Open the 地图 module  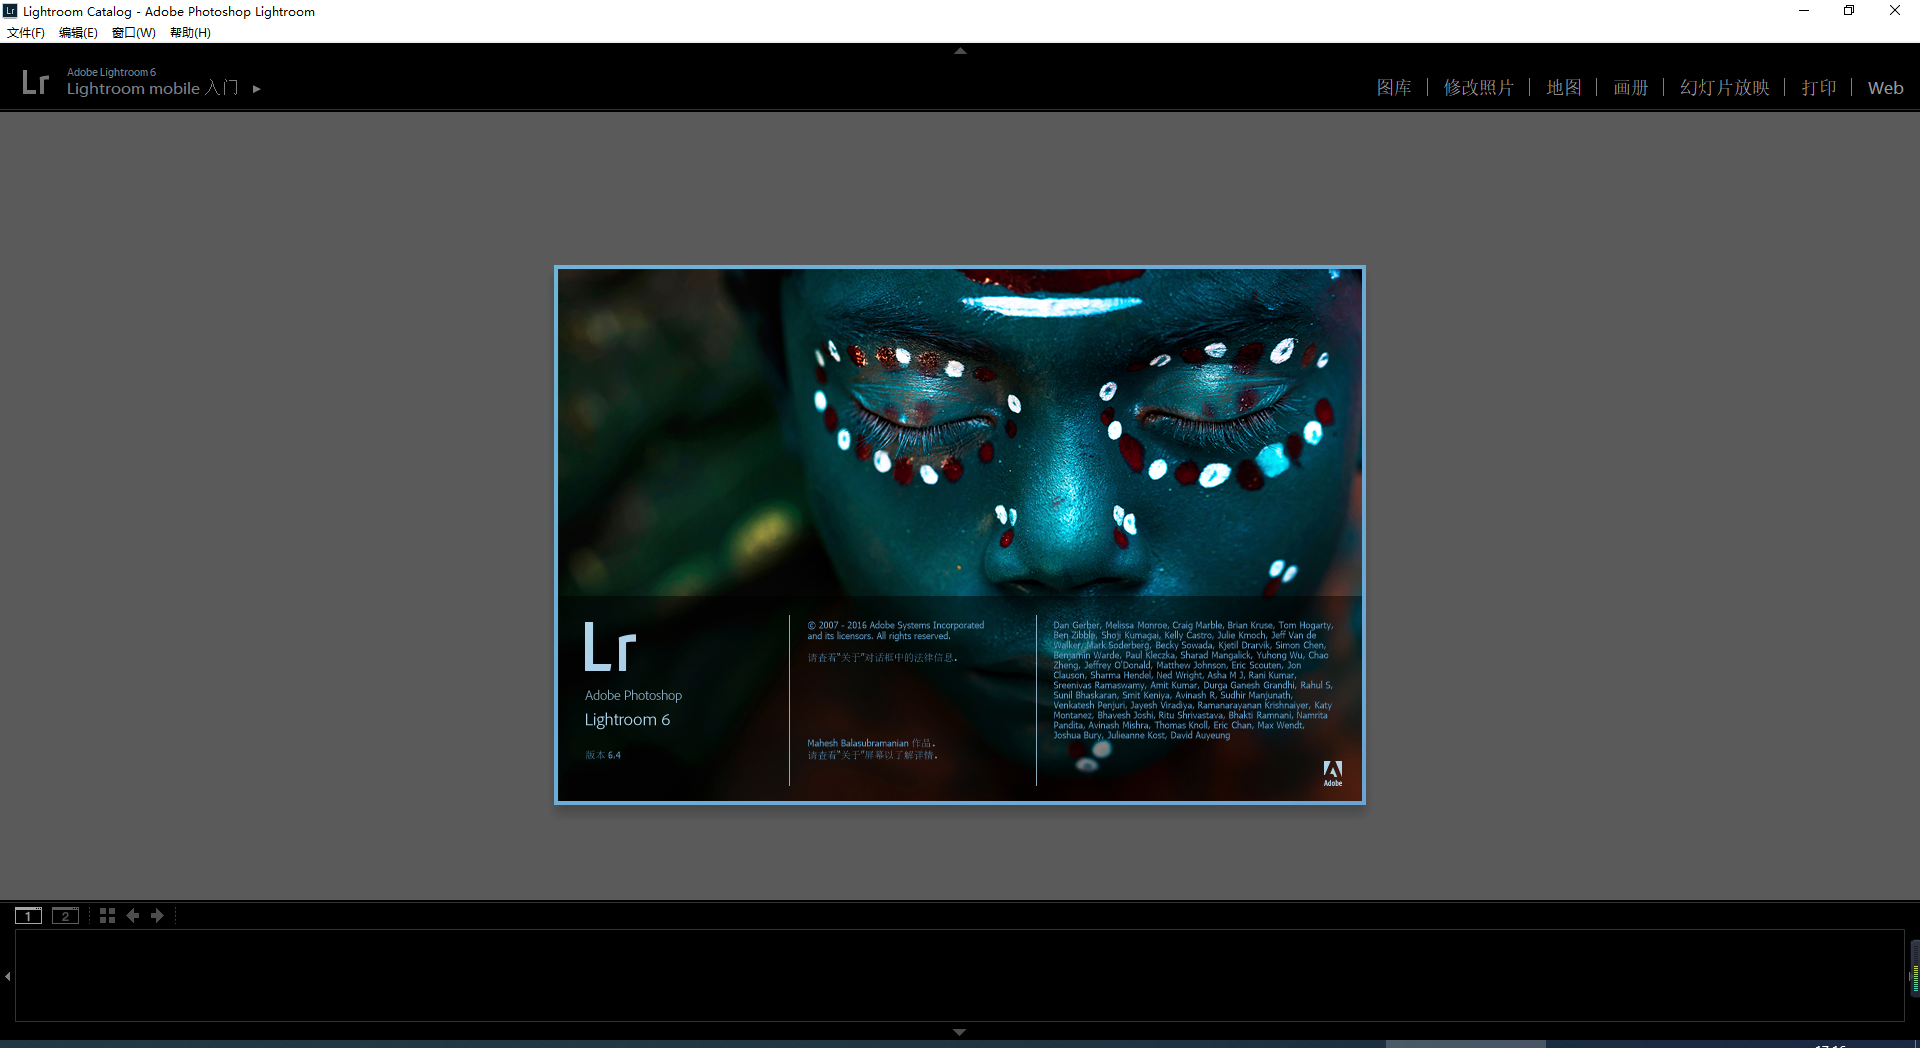click(1563, 88)
